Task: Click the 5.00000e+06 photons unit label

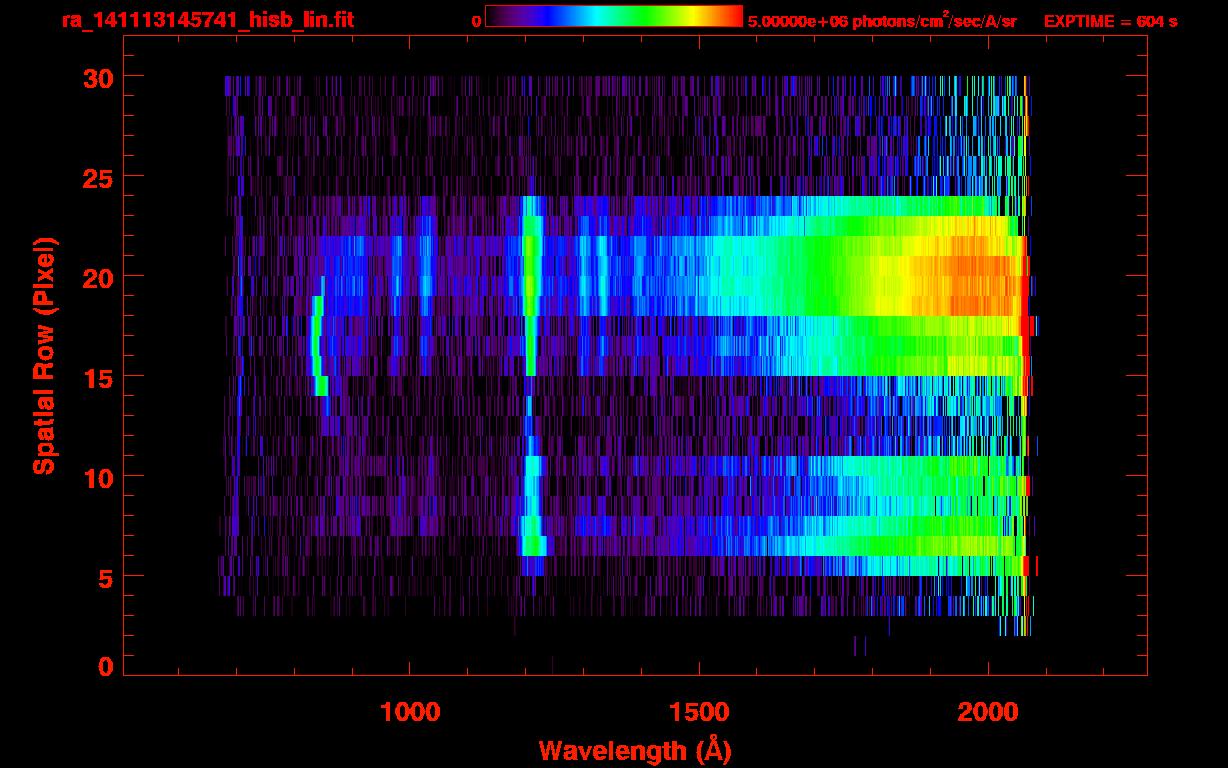Action: [882, 20]
